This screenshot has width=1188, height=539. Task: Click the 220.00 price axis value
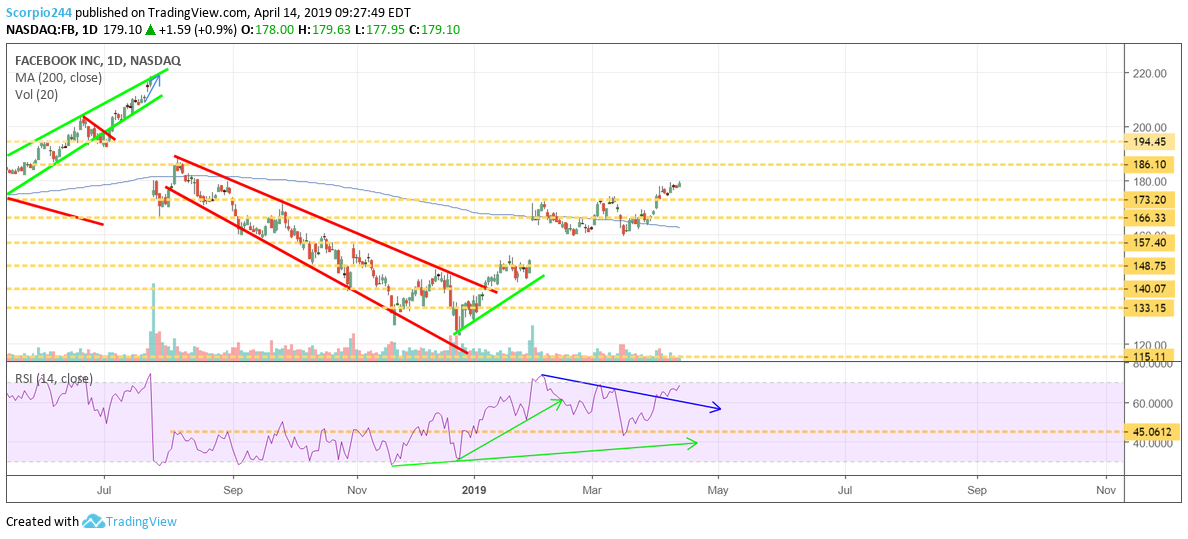1149,74
